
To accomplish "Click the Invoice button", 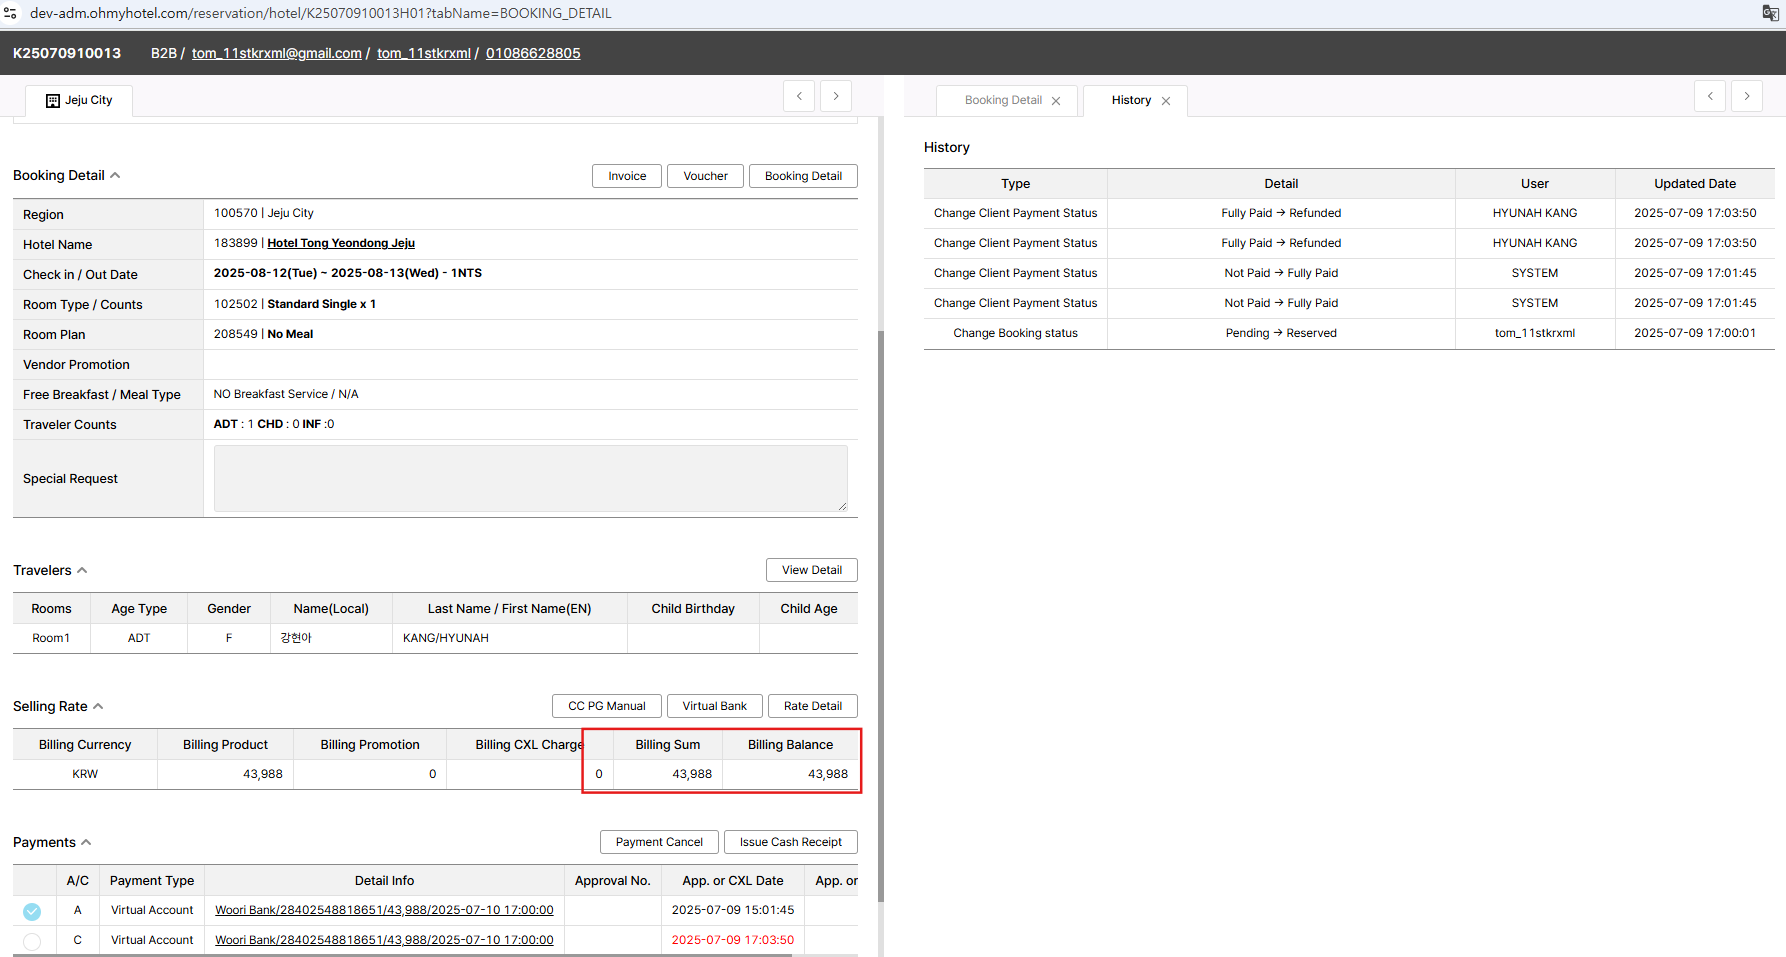I will coord(627,176).
